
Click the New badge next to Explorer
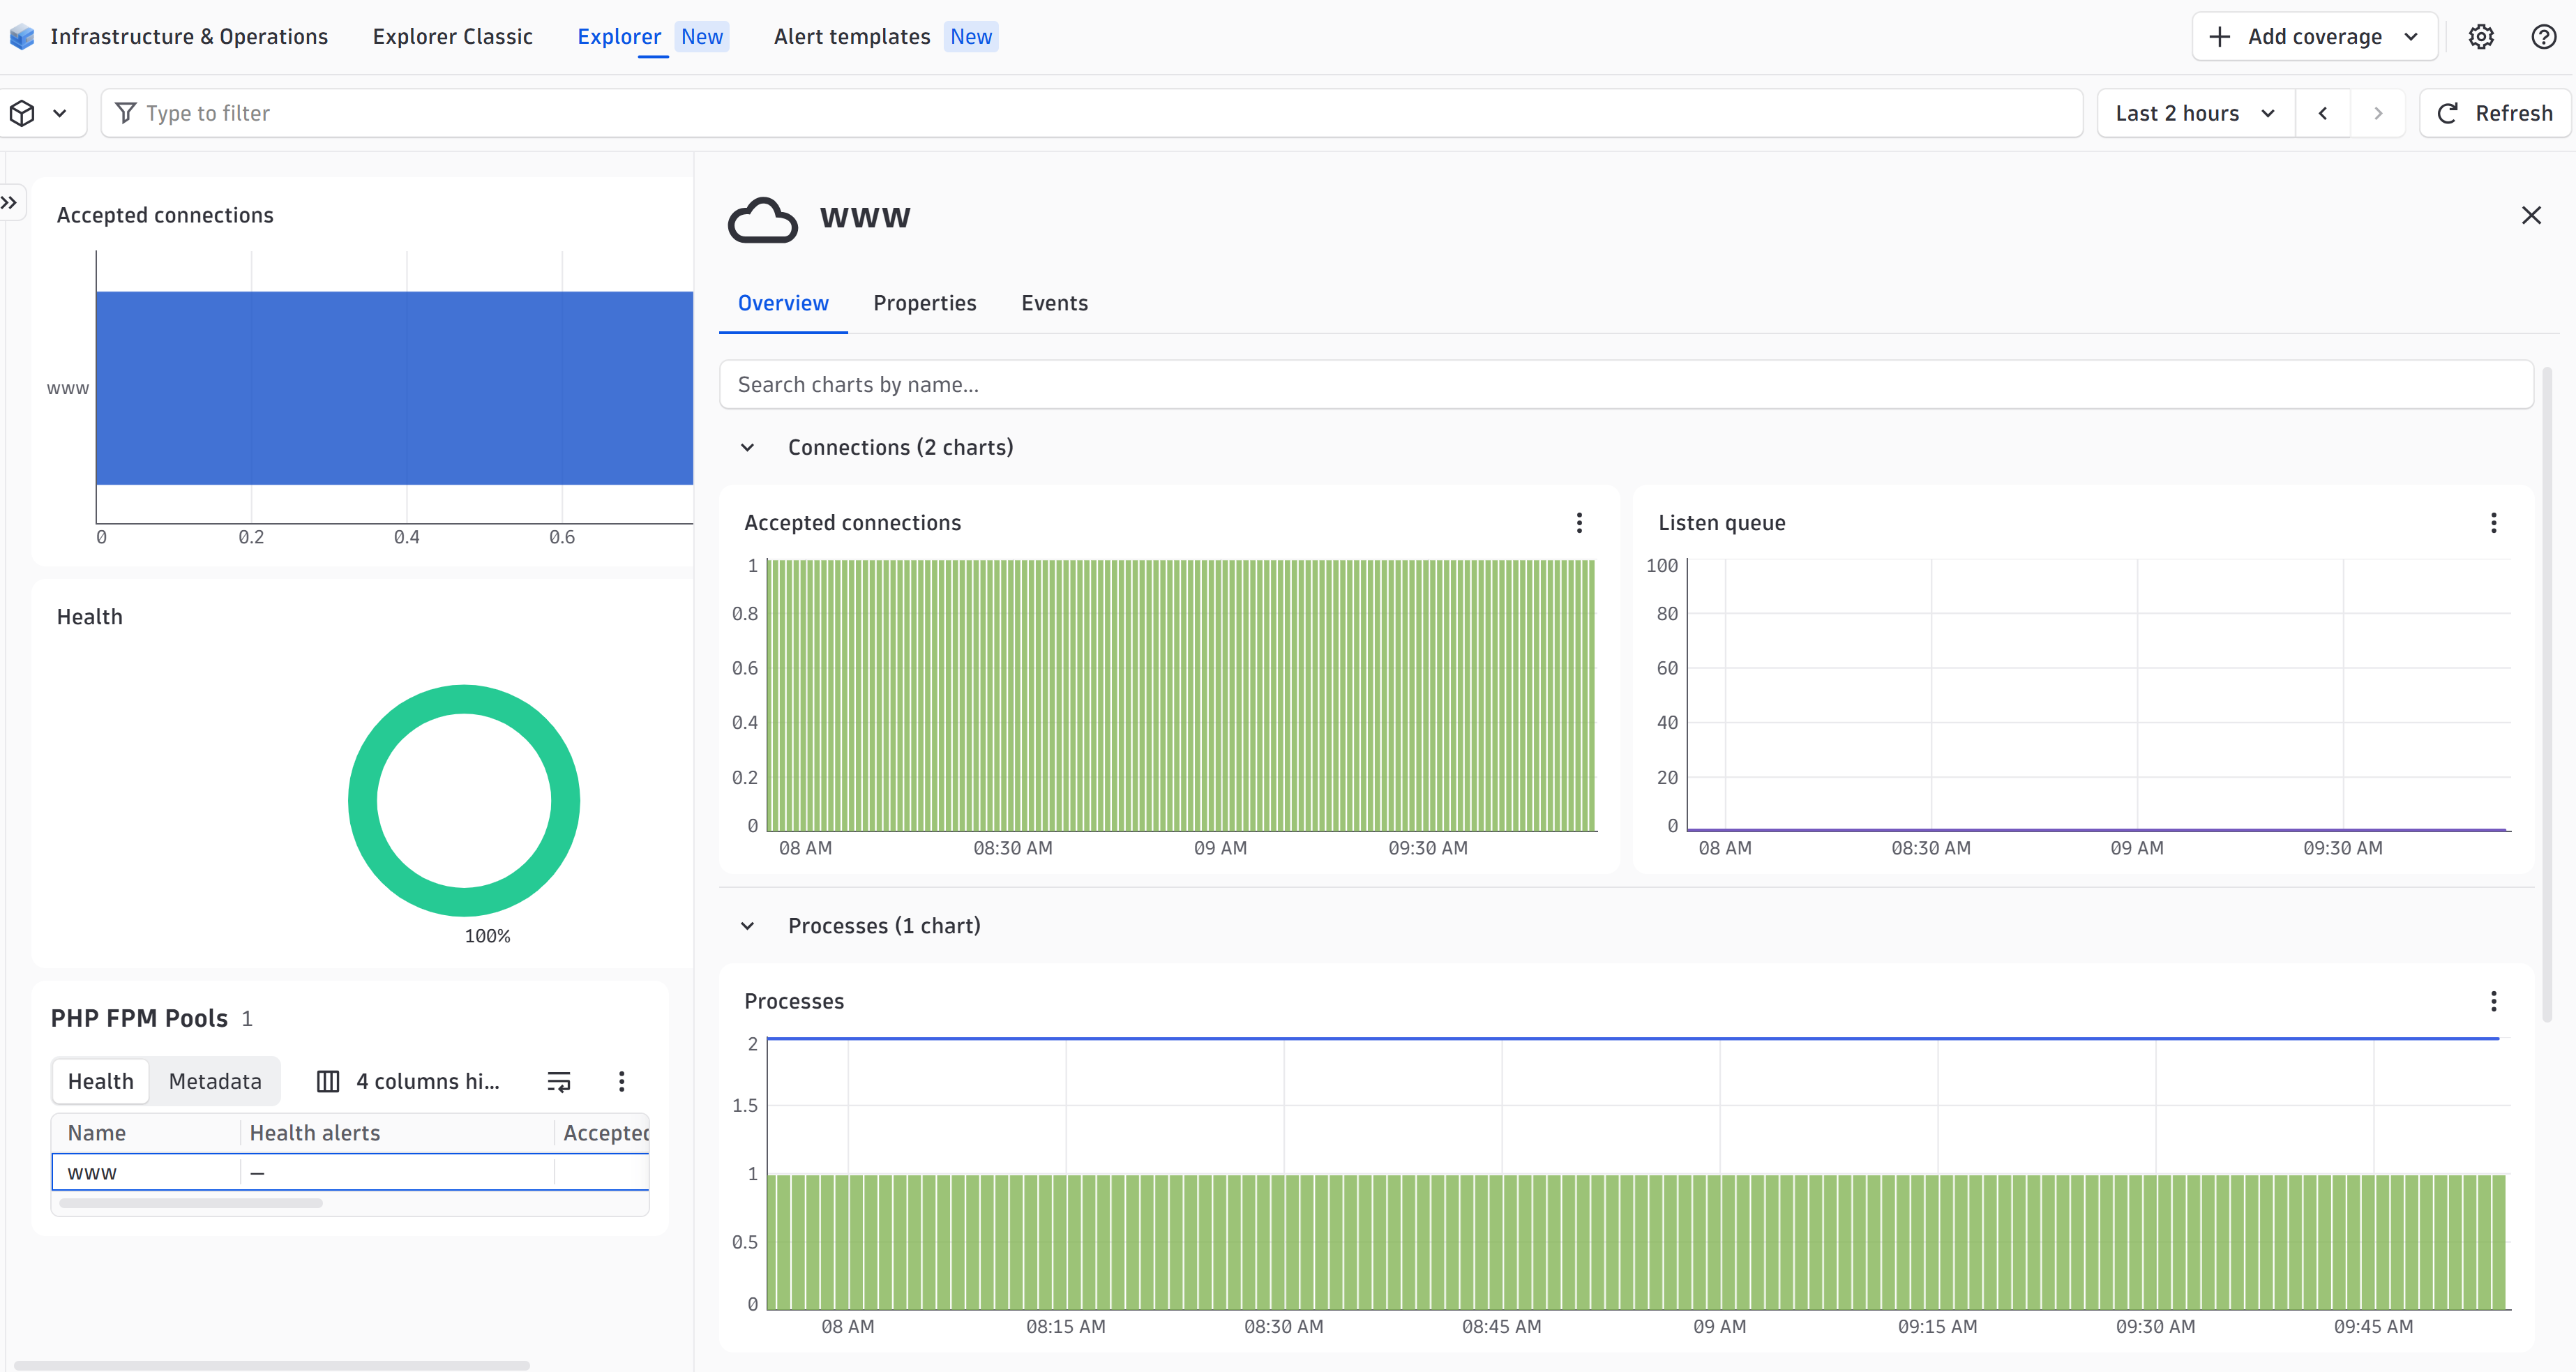pyautogui.click(x=702, y=37)
